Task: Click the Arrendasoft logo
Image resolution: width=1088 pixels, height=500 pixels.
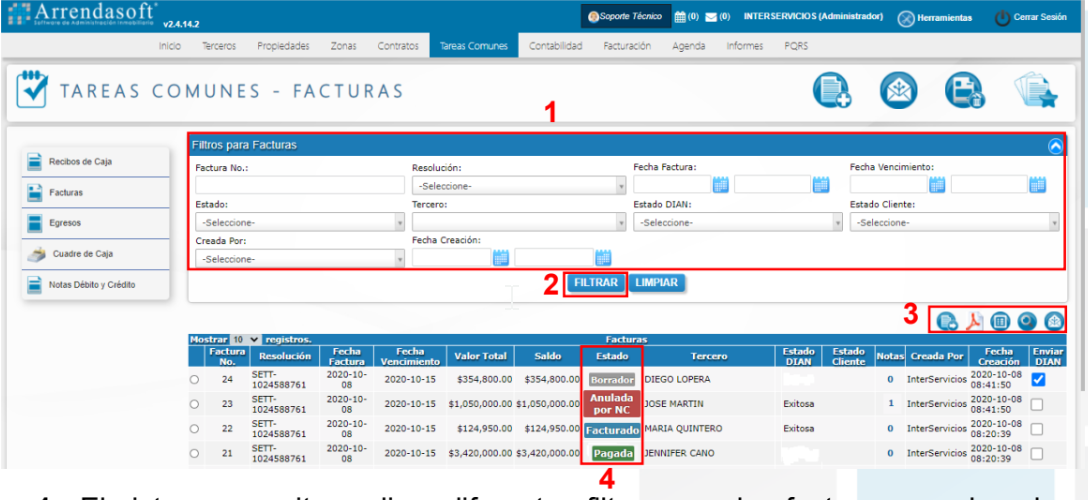Action: click(81, 15)
